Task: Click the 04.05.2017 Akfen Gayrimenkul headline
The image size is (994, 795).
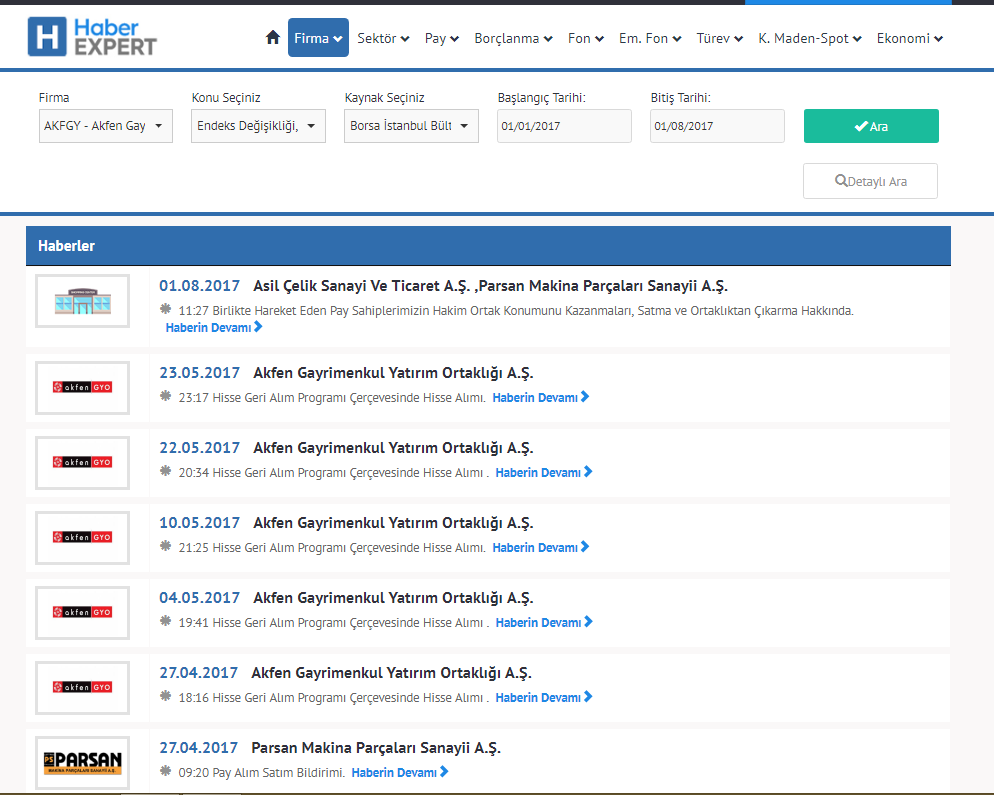Action: click(393, 598)
